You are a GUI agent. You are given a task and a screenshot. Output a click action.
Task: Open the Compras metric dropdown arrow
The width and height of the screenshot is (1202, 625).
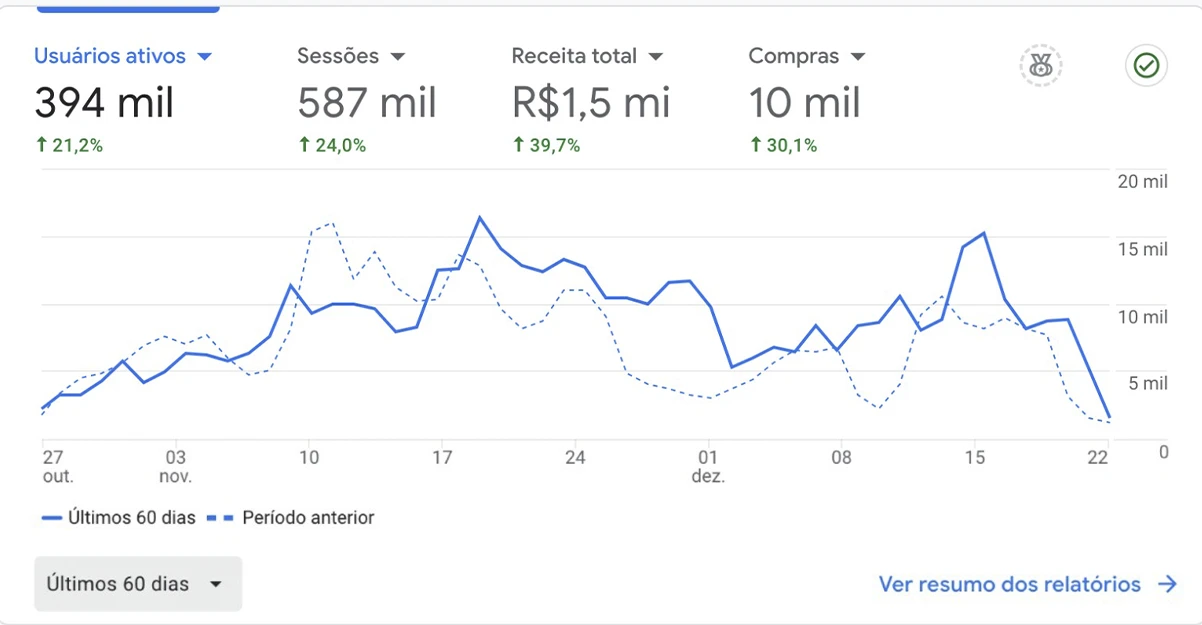point(858,57)
